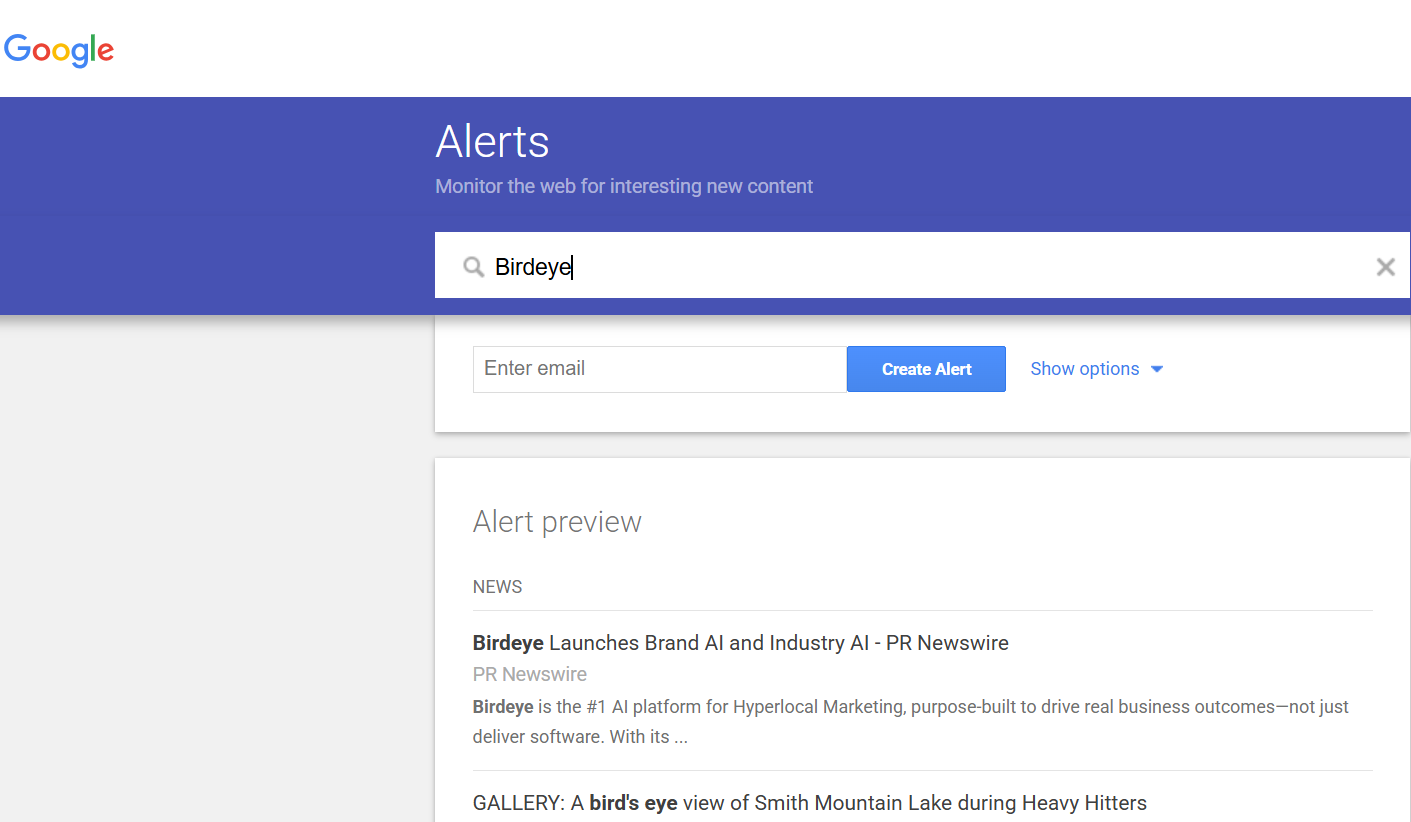Open the bird's eye view gallery article
This screenshot has width=1411, height=822.
(809, 803)
